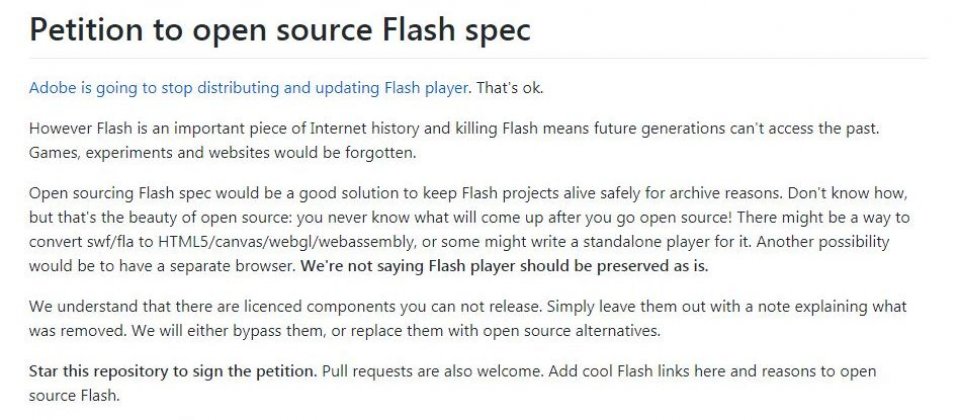Click the final line "source Flash."
The height and width of the screenshot is (420, 960).
(74, 396)
